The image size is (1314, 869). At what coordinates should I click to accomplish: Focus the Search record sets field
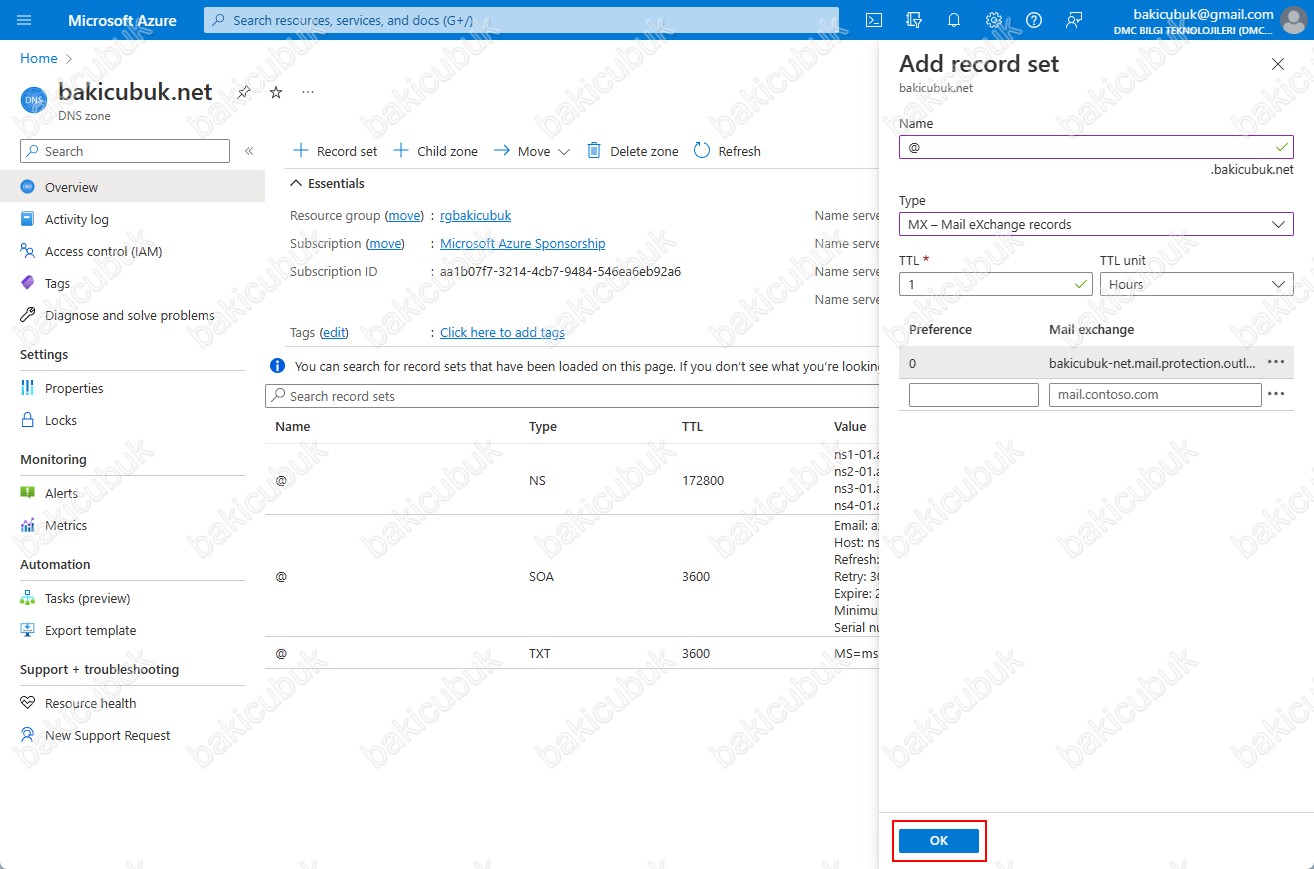(572, 396)
